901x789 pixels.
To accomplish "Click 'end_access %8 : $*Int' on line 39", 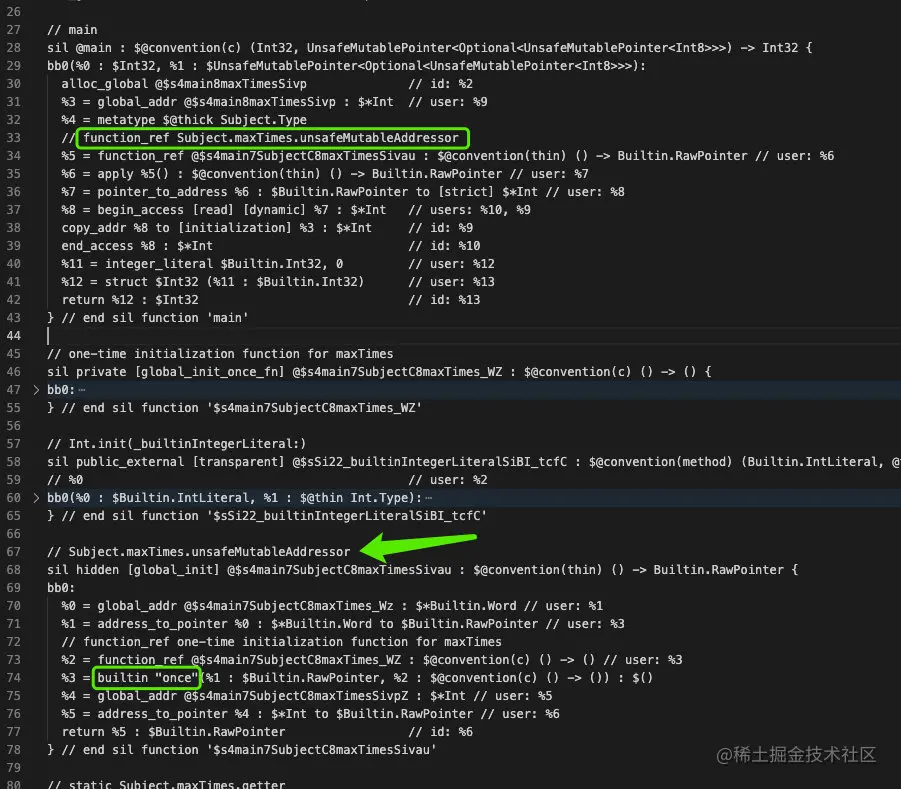I will tap(137, 246).
